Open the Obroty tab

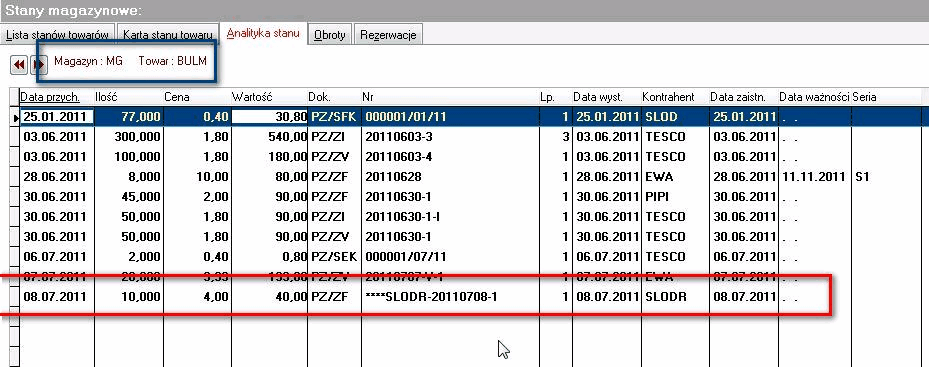point(330,35)
